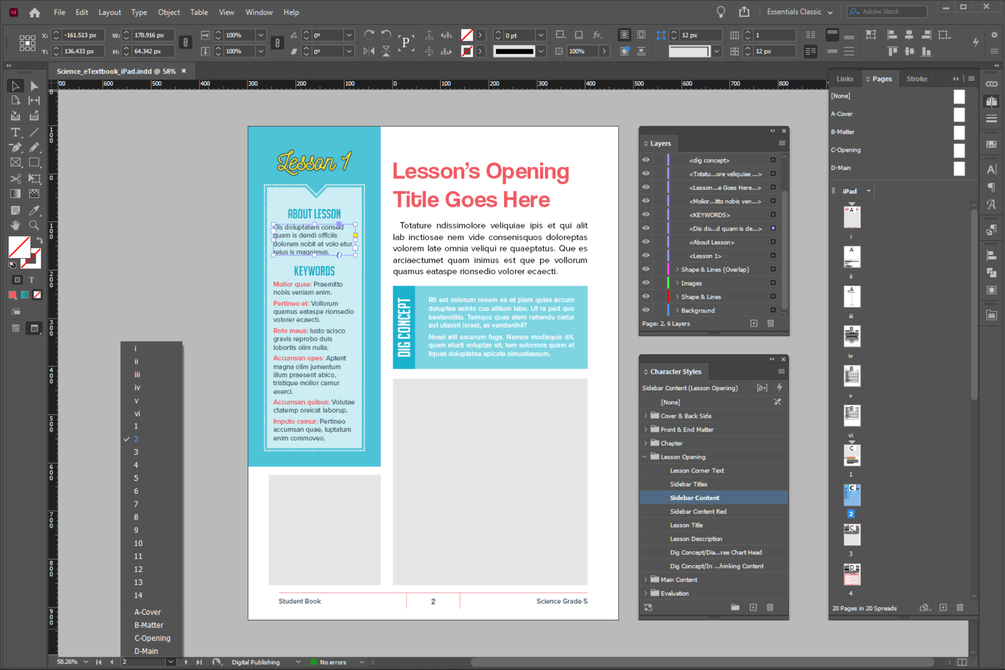This screenshot has height=670, width=1005.
Task: Open the Window menu
Action: click(x=259, y=12)
